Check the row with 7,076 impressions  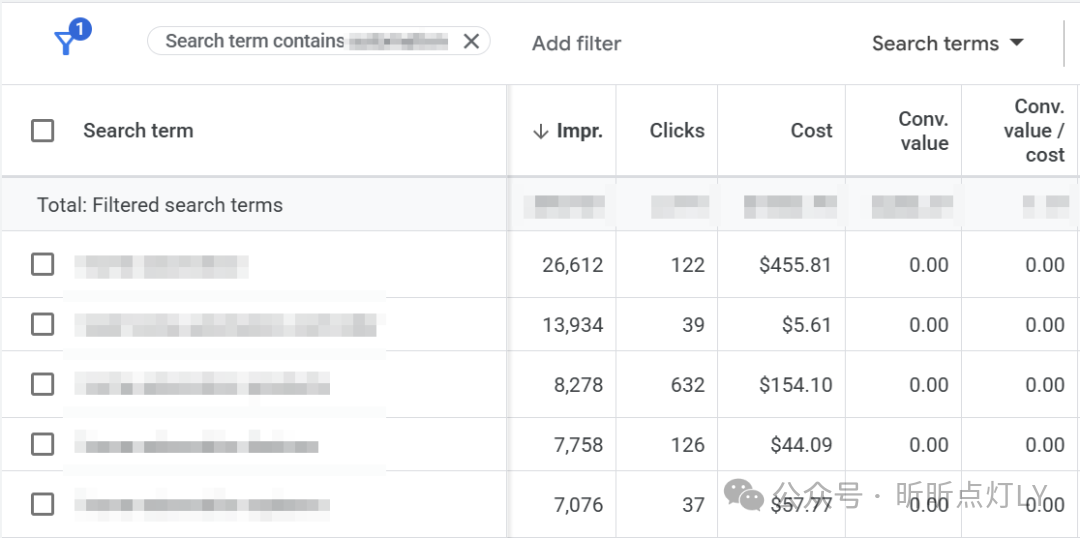(x=42, y=504)
